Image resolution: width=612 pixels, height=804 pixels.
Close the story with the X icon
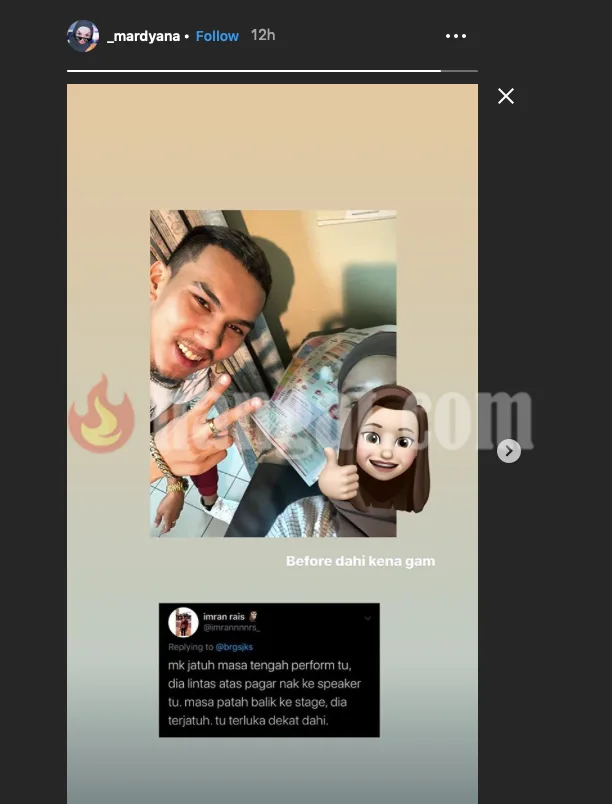click(506, 96)
